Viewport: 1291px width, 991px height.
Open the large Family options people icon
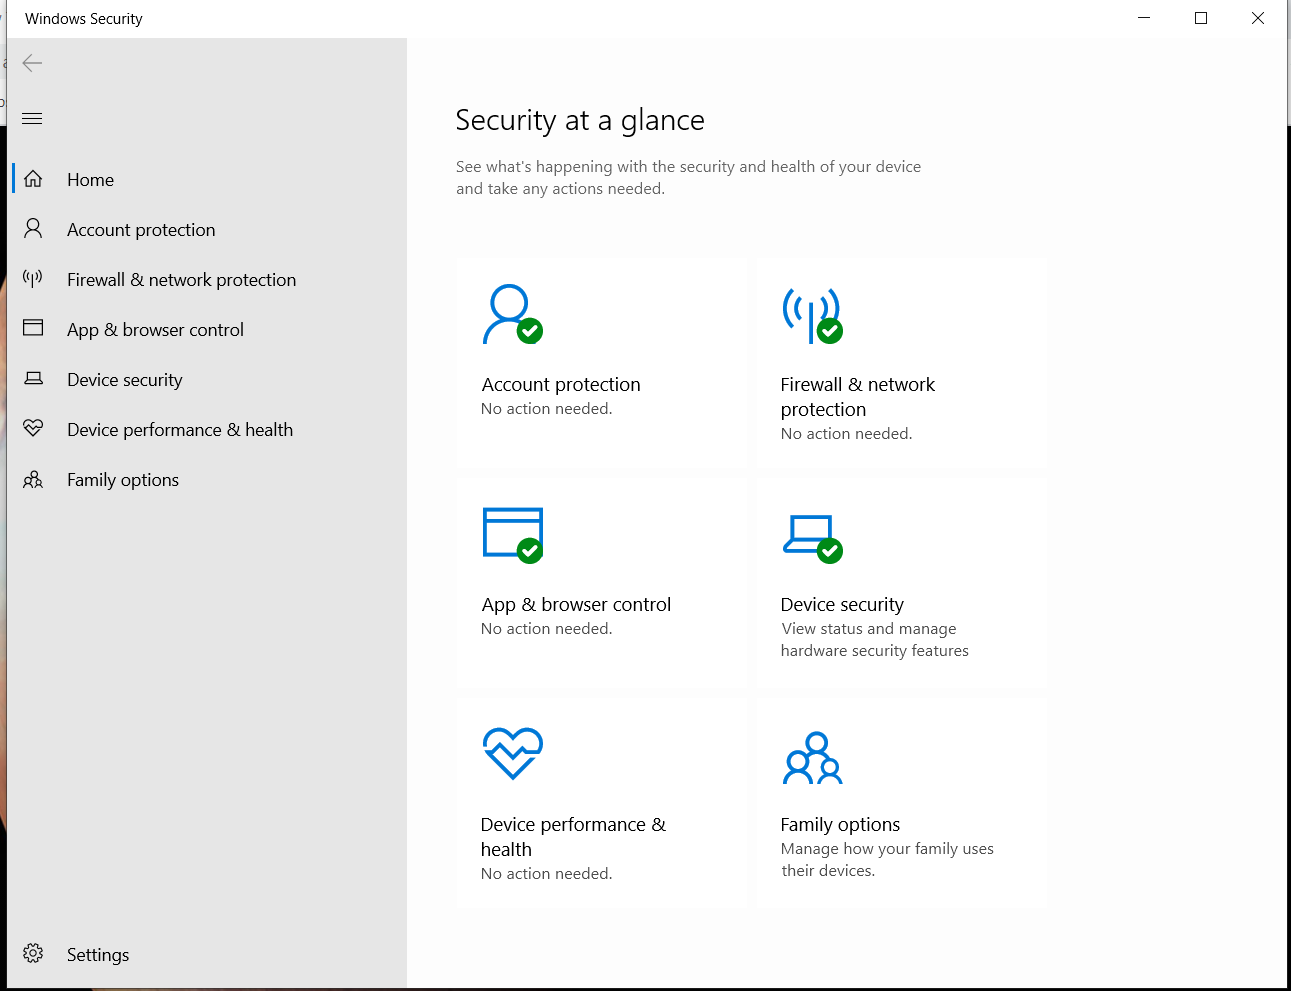(x=812, y=758)
